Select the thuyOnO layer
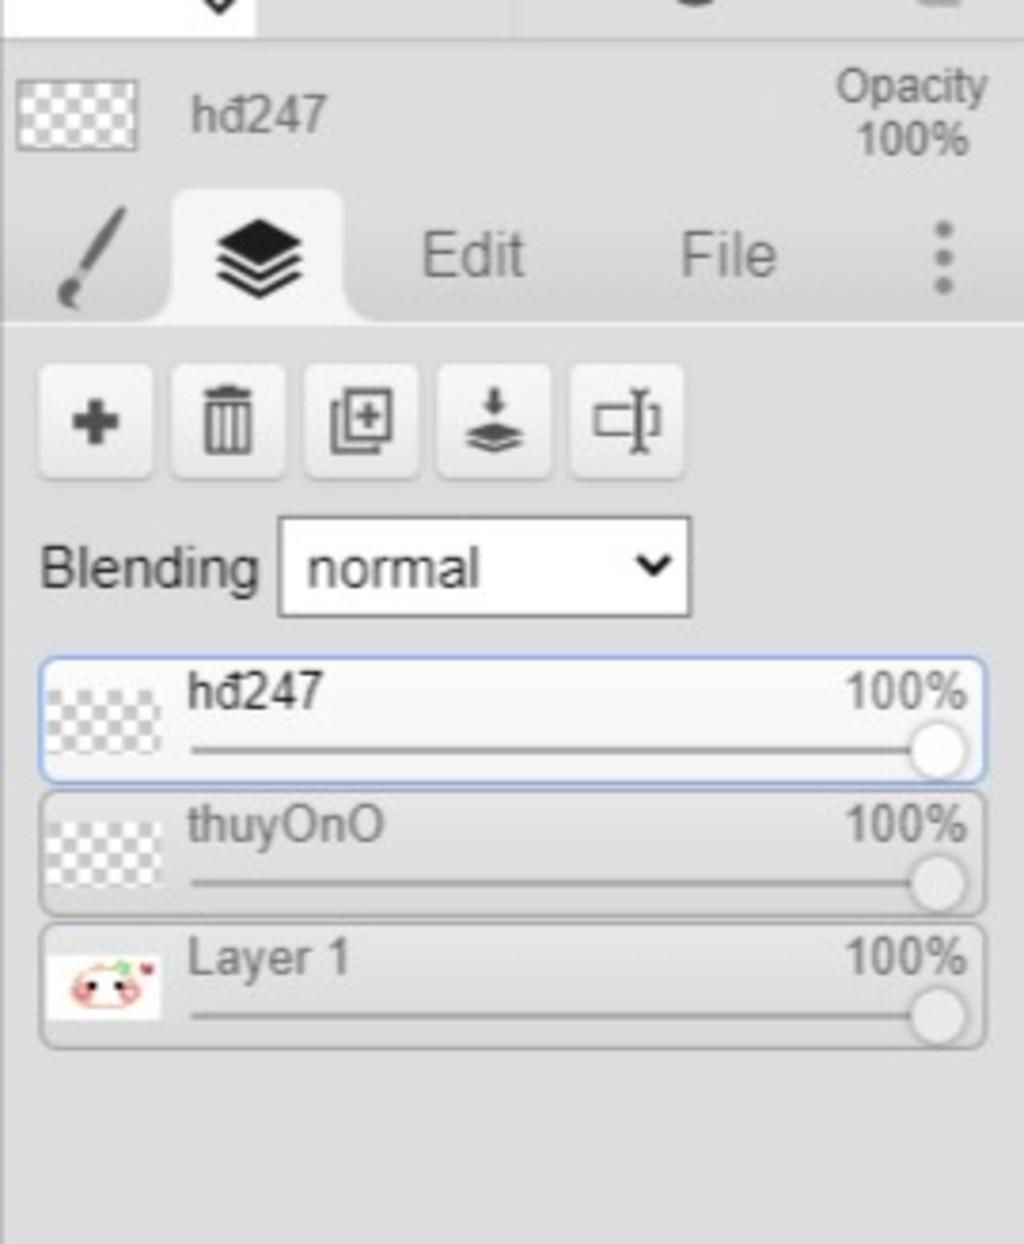Viewport: 1024px width, 1244px height. coord(512,854)
